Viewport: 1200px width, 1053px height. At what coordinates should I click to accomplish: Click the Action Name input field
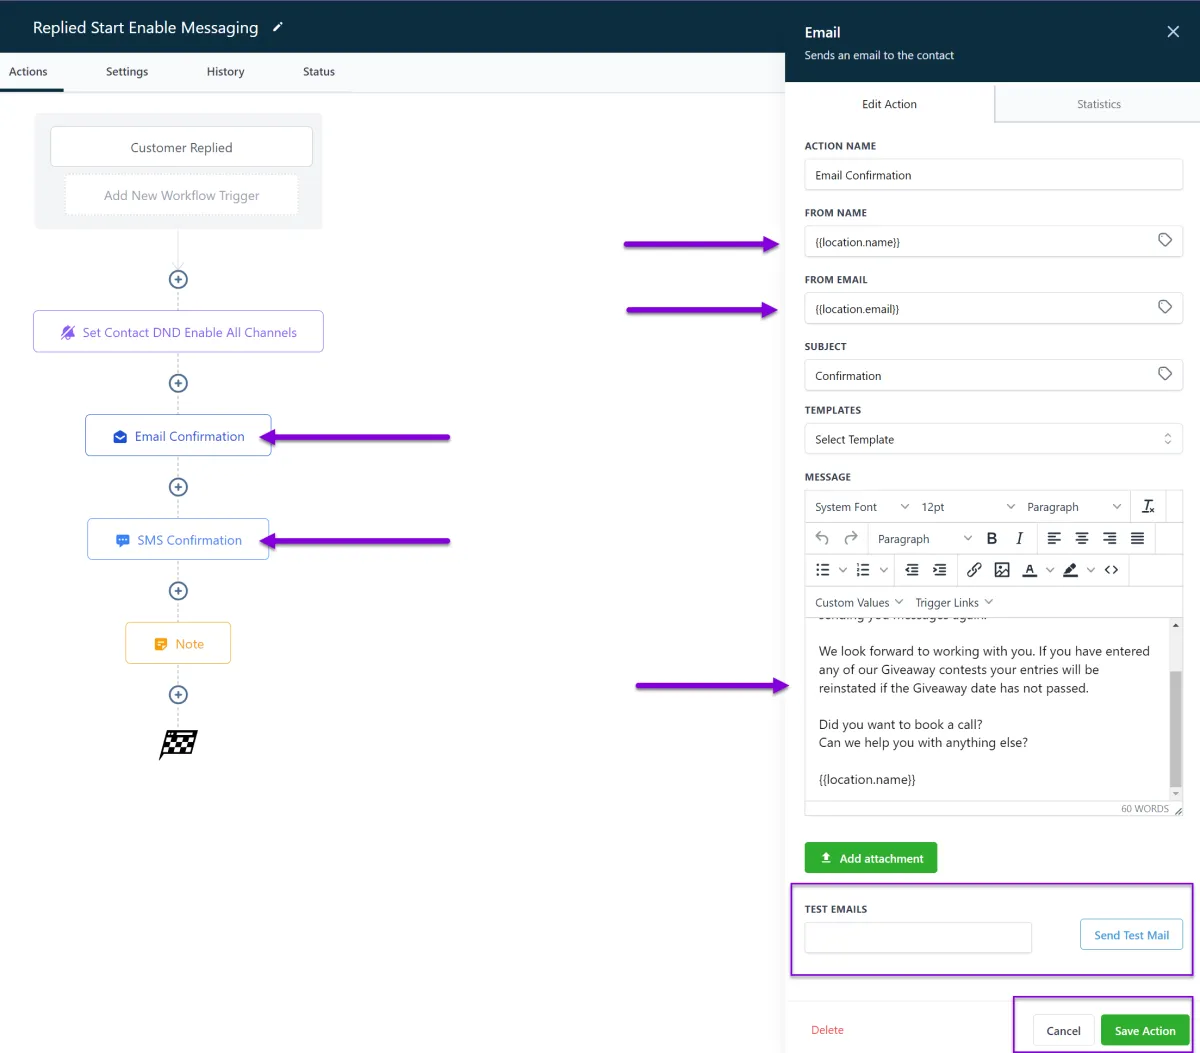[x=993, y=175]
